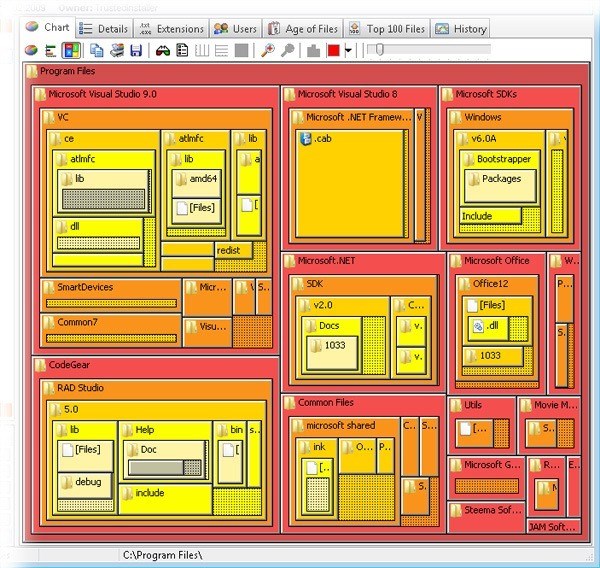The image size is (600, 568).
Task: Select the tree map chart type
Action: [x=71, y=50]
